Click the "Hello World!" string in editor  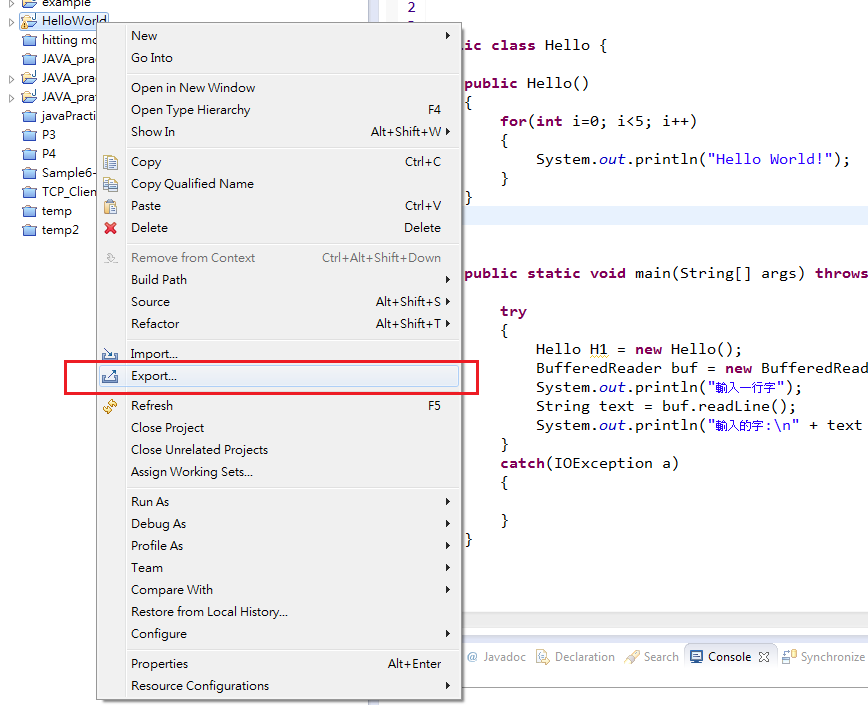[x=770, y=159]
